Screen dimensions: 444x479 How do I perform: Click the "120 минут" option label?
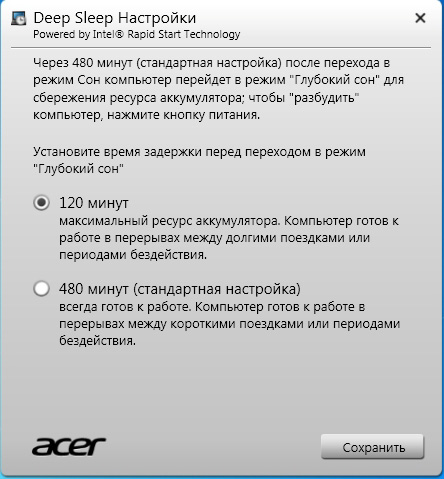click(94, 203)
